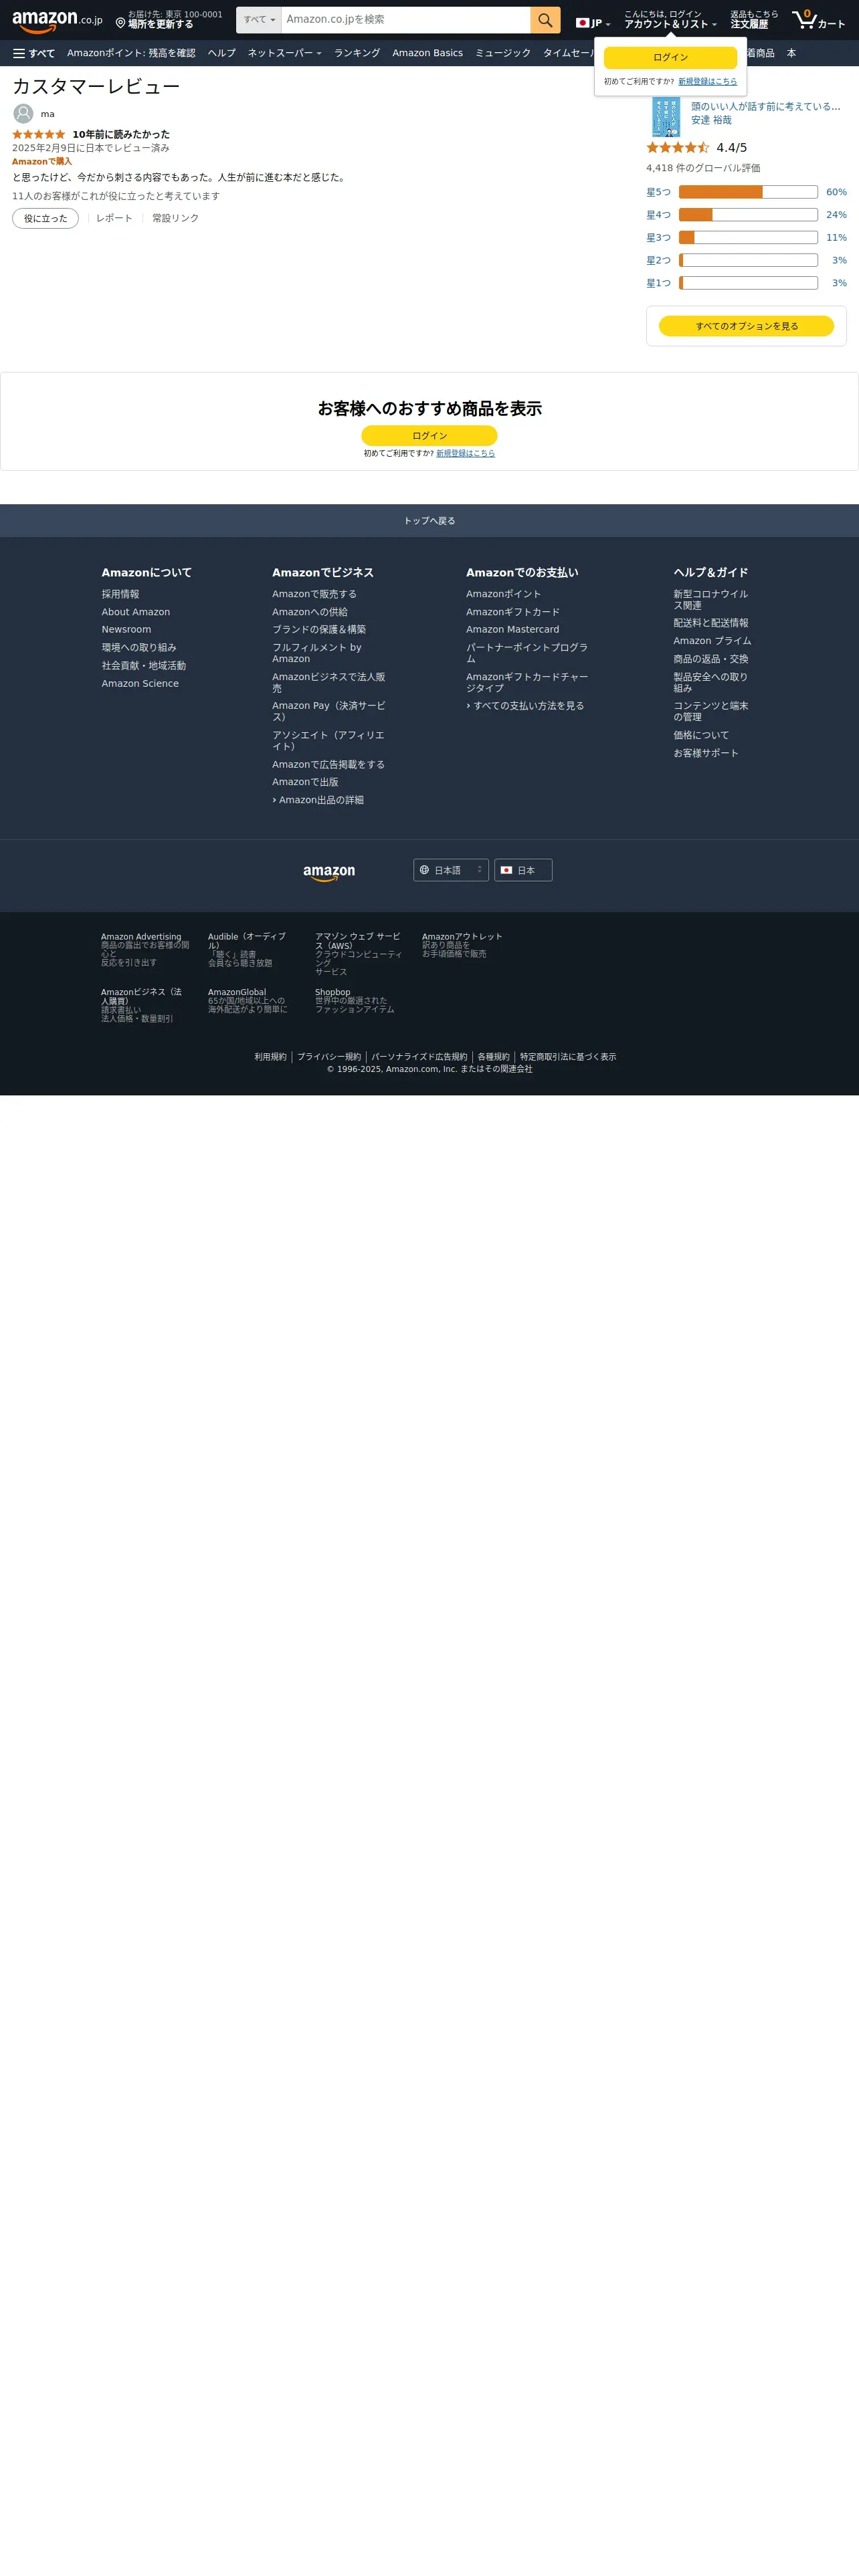Click 星2つ rating link
This screenshot has height=2576, width=859.
click(658, 261)
